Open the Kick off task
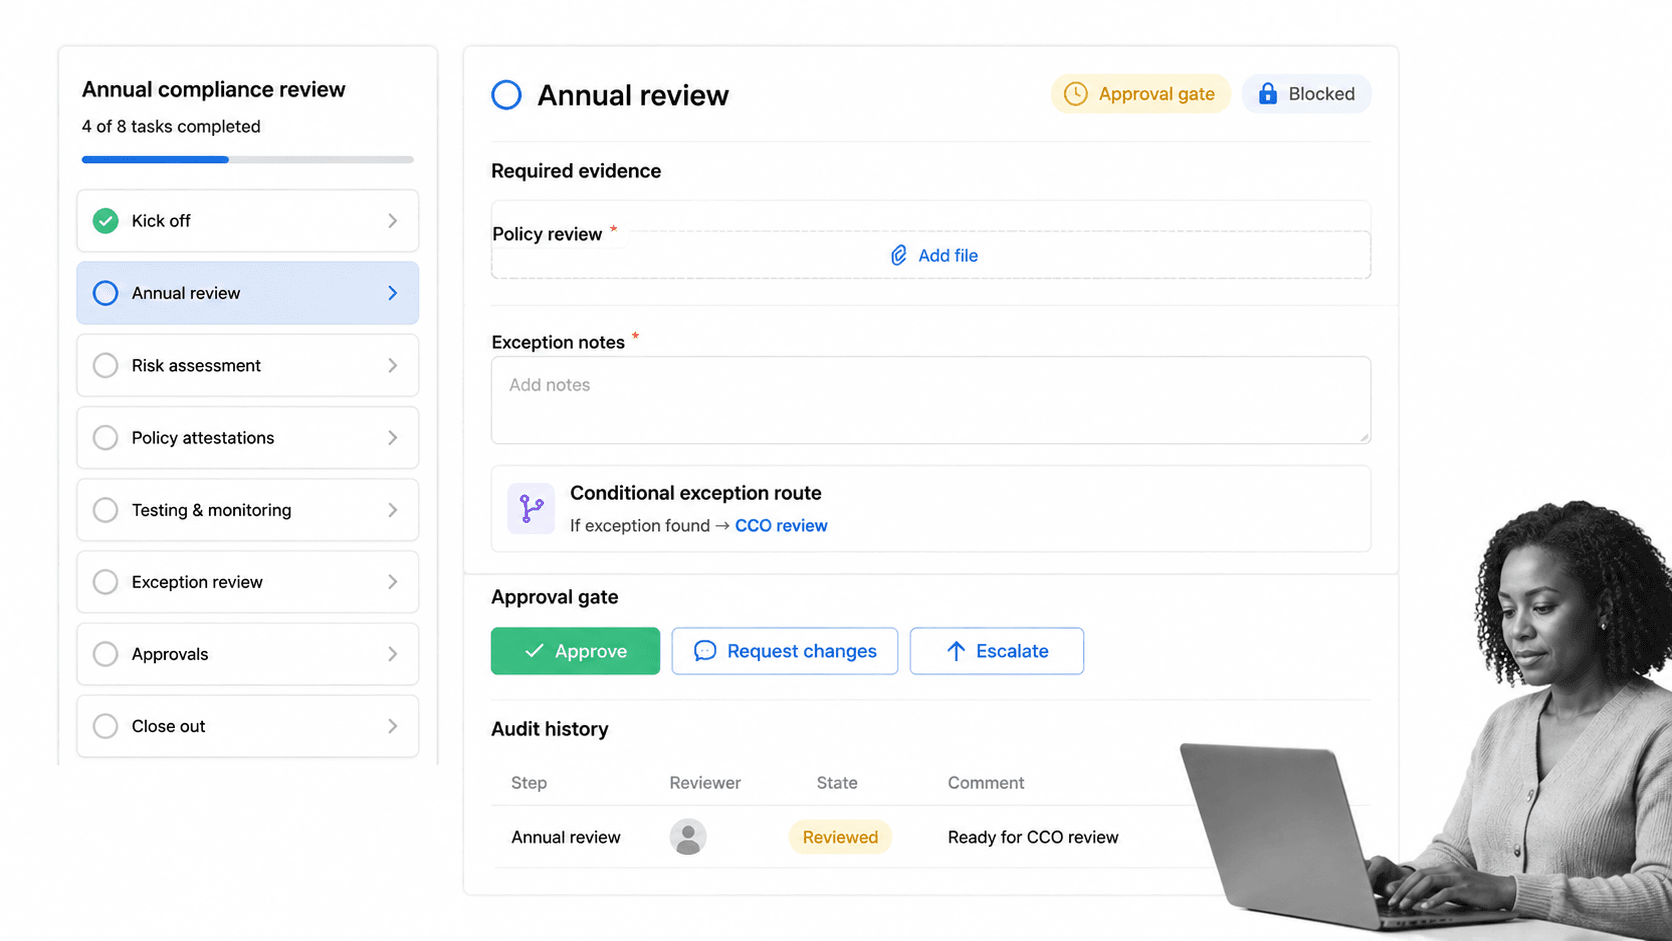Screen dimensions: 1672x941 247,221
